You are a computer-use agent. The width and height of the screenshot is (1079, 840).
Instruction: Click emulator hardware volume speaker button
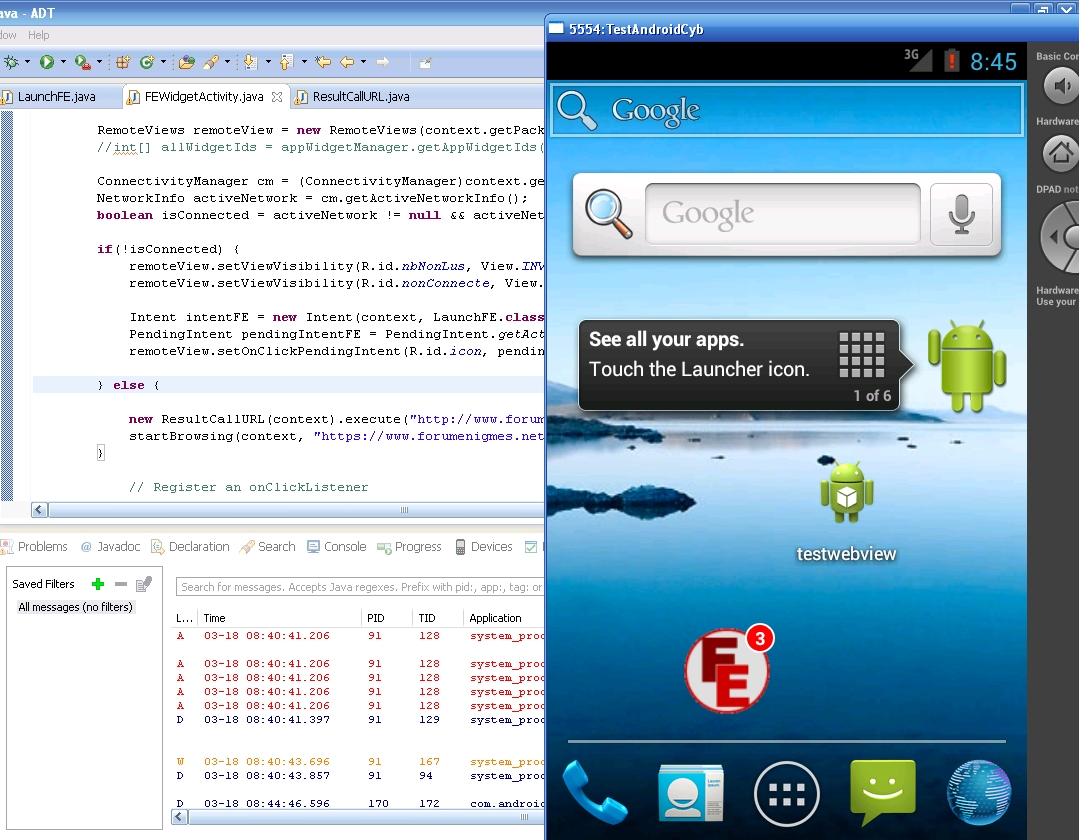click(x=1061, y=86)
